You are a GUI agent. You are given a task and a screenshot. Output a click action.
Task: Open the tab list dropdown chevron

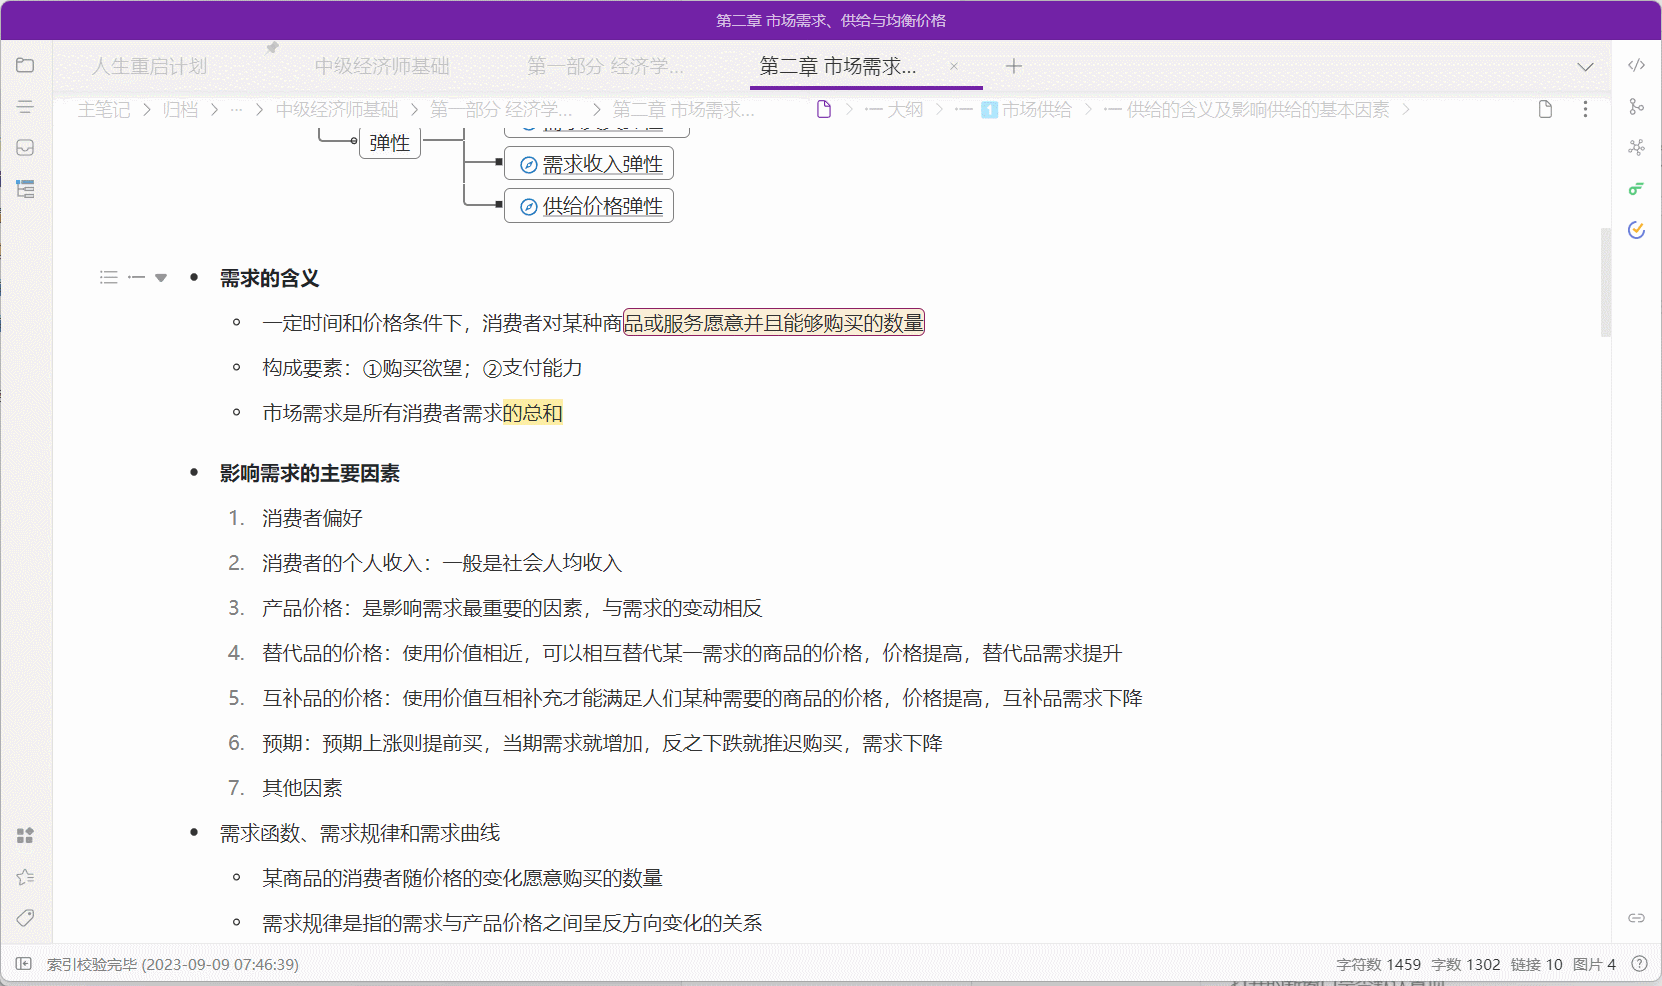1586,67
